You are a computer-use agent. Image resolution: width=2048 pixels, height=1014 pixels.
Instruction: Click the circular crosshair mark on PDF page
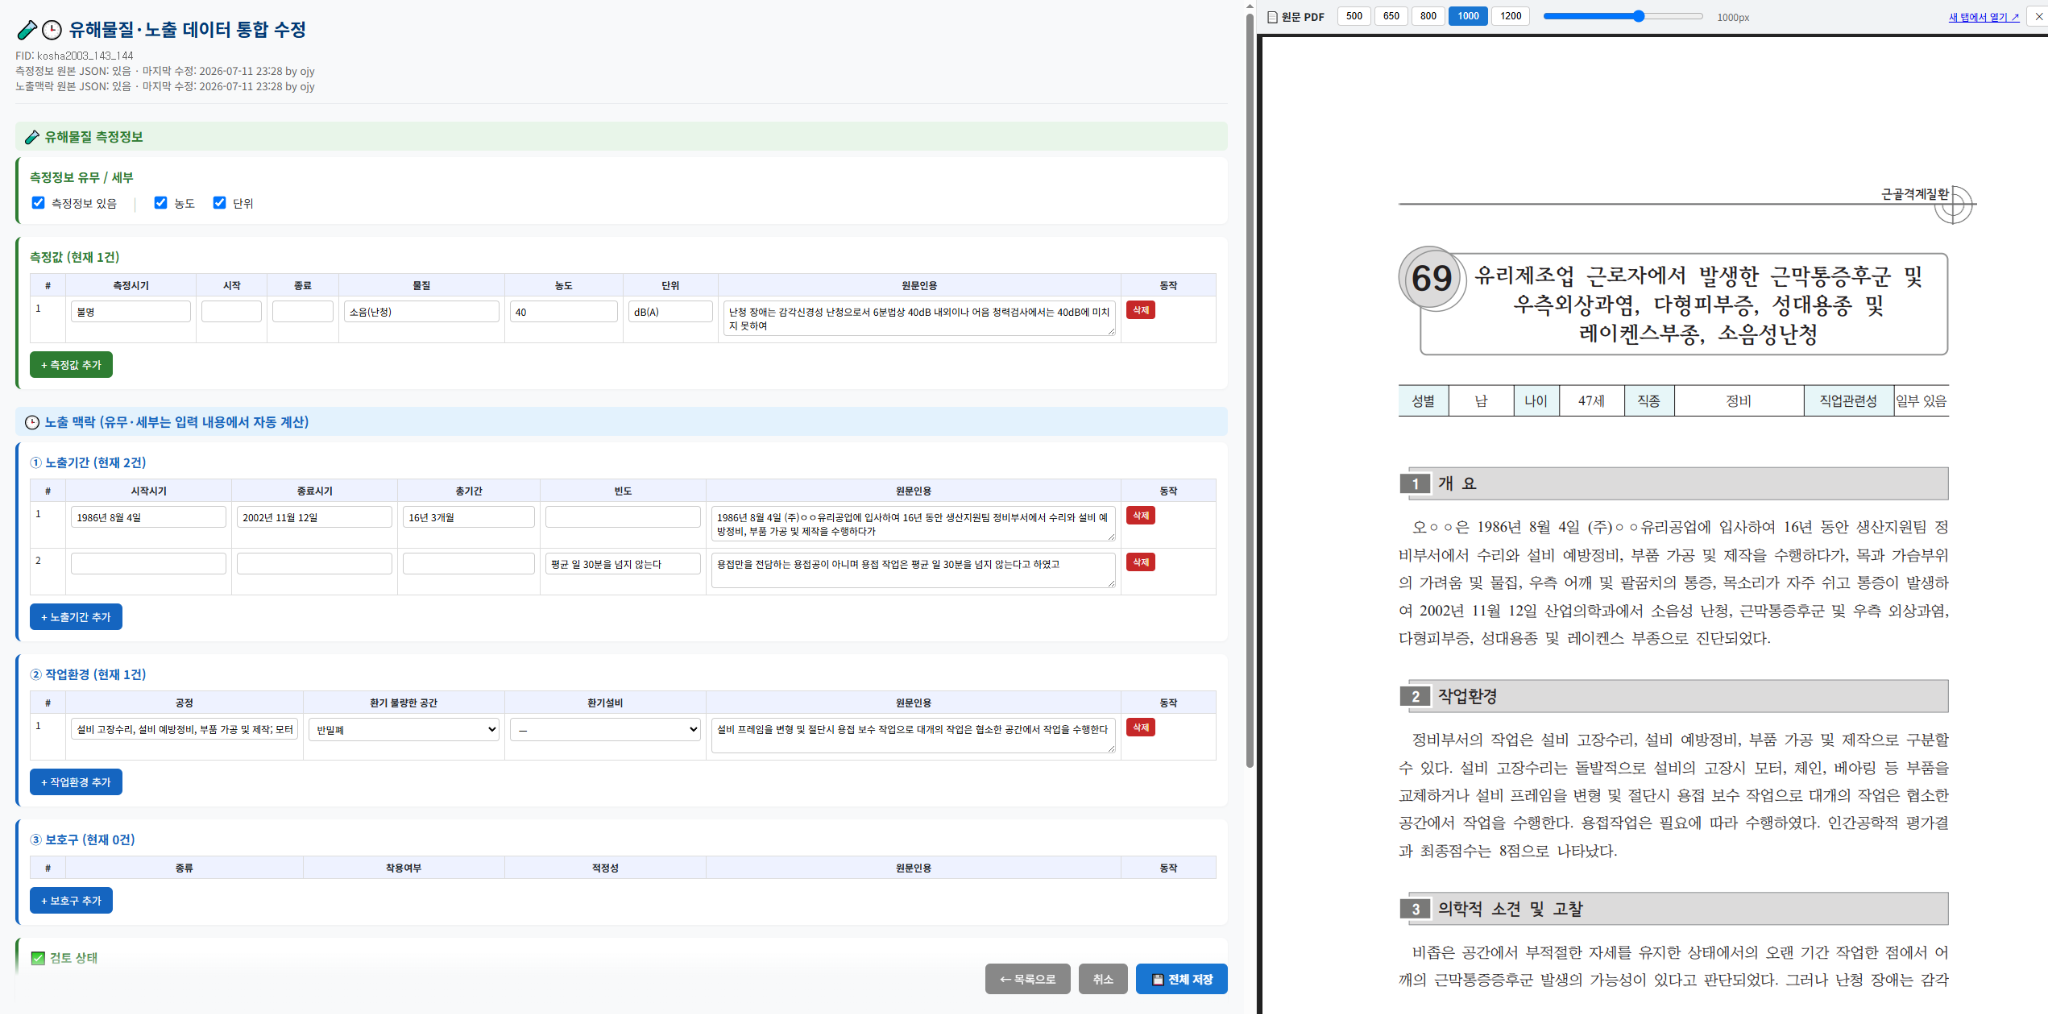click(1952, 205)
